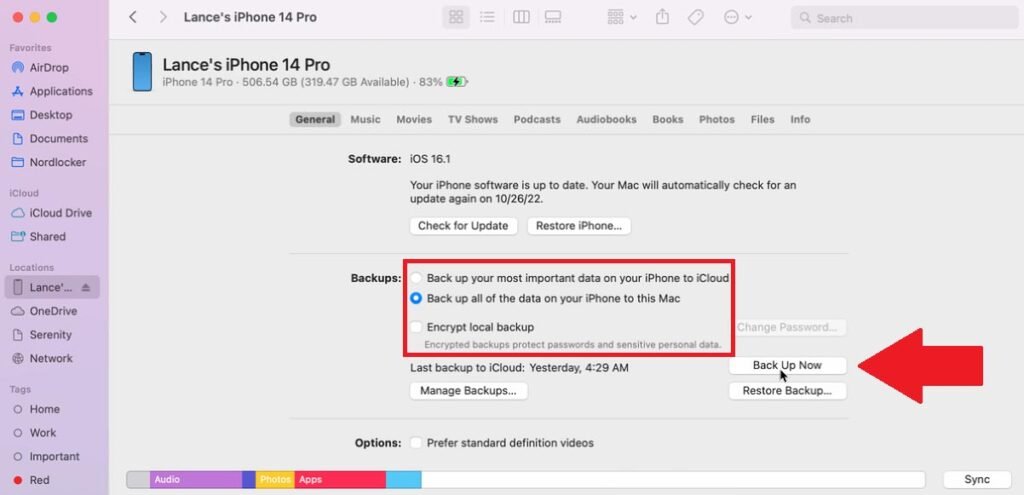1024x495 pixels.
Task: Switch to gallery view
Action: click(x=552, y=18)
